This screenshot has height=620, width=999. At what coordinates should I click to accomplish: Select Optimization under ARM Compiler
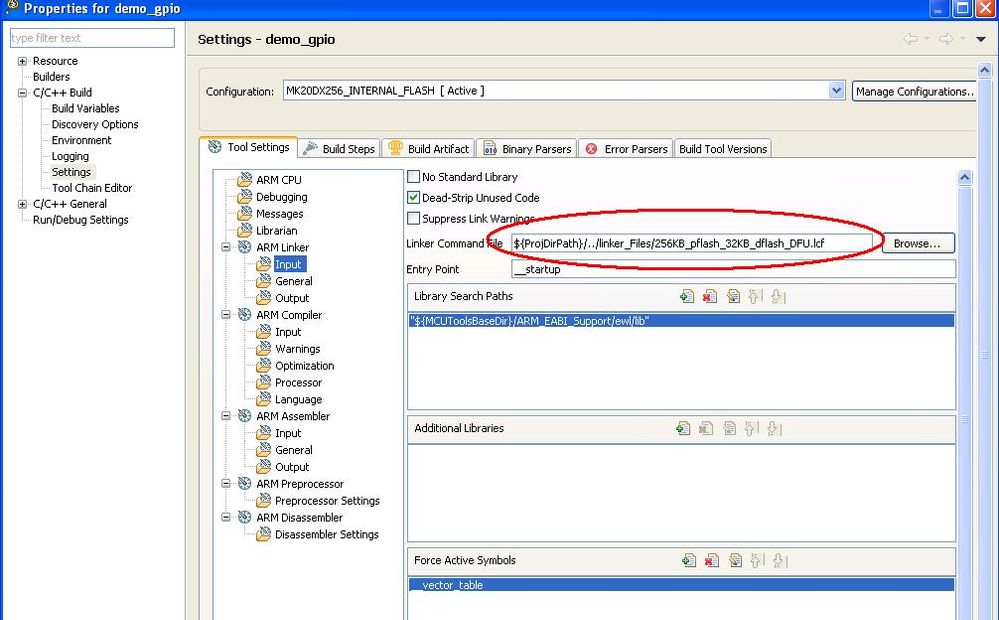305,366
